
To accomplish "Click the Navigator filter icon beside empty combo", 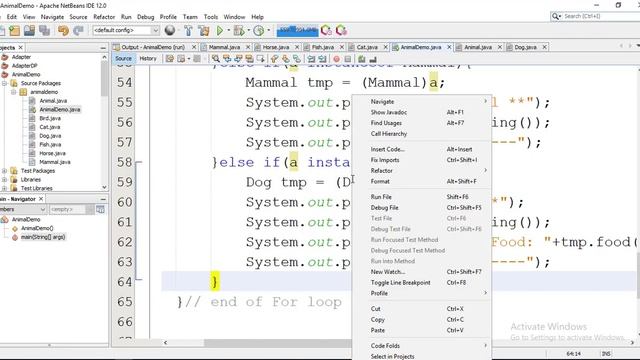I will coord(100,209).
